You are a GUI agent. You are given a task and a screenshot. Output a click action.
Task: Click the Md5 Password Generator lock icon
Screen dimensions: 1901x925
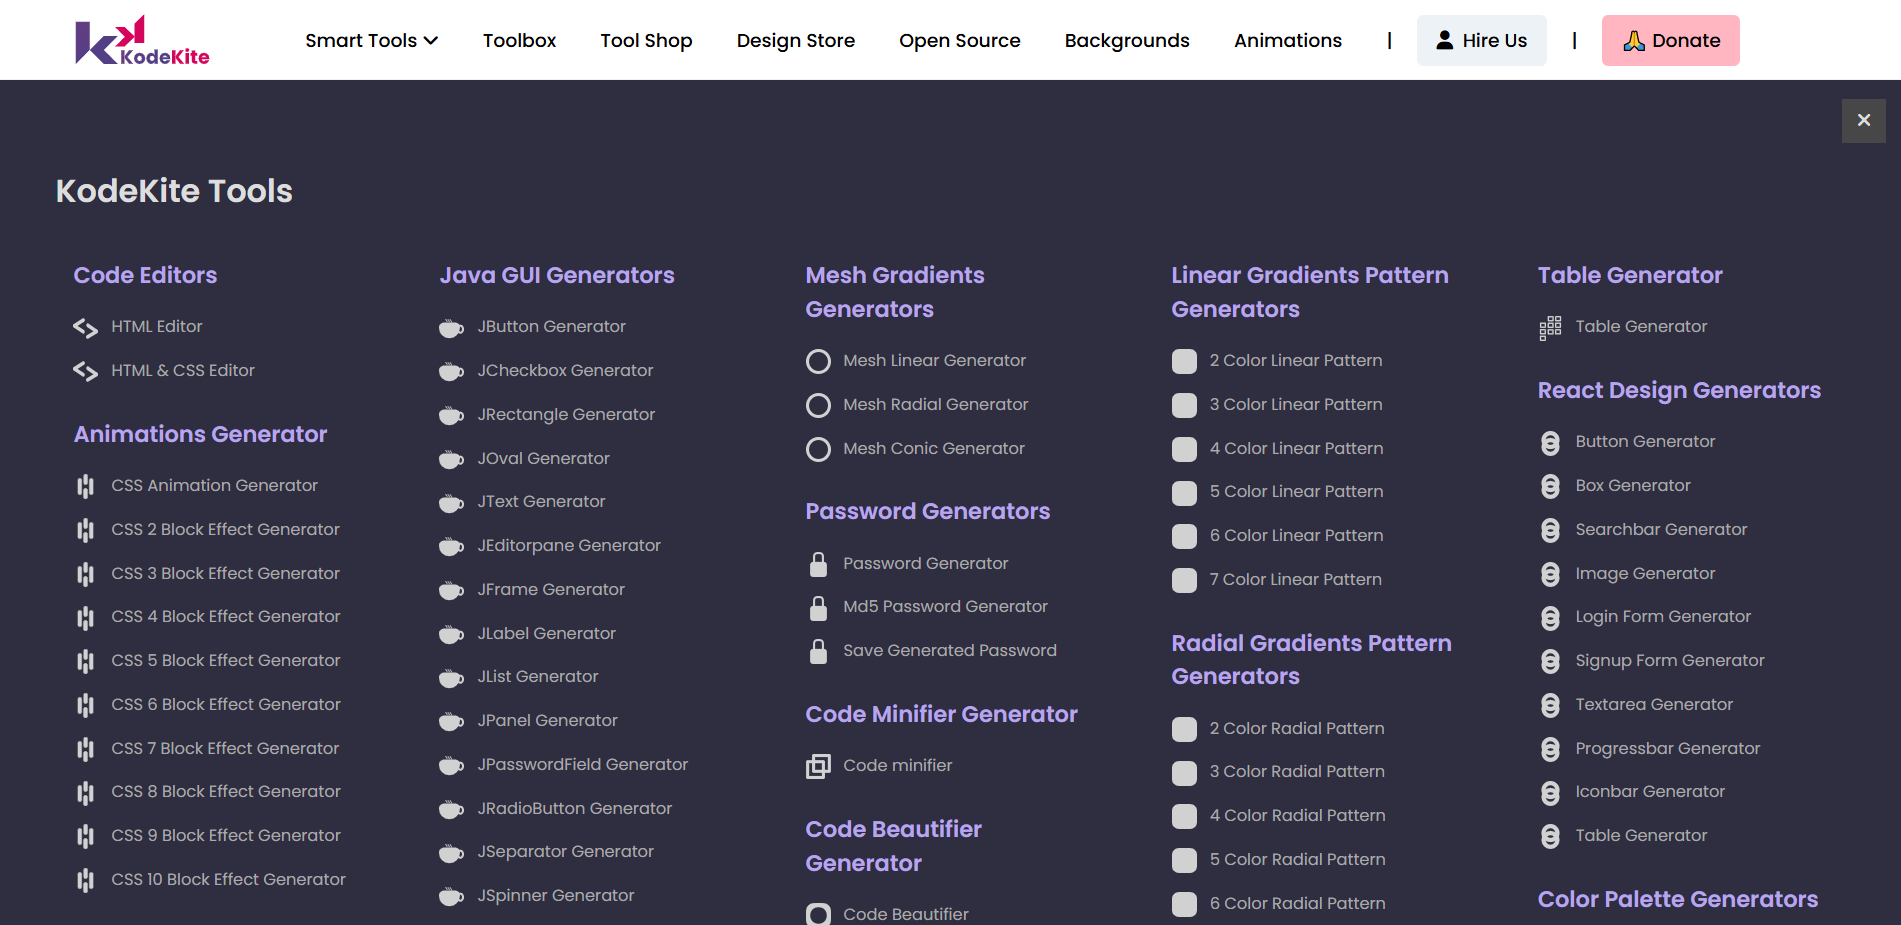pos(818,607)
